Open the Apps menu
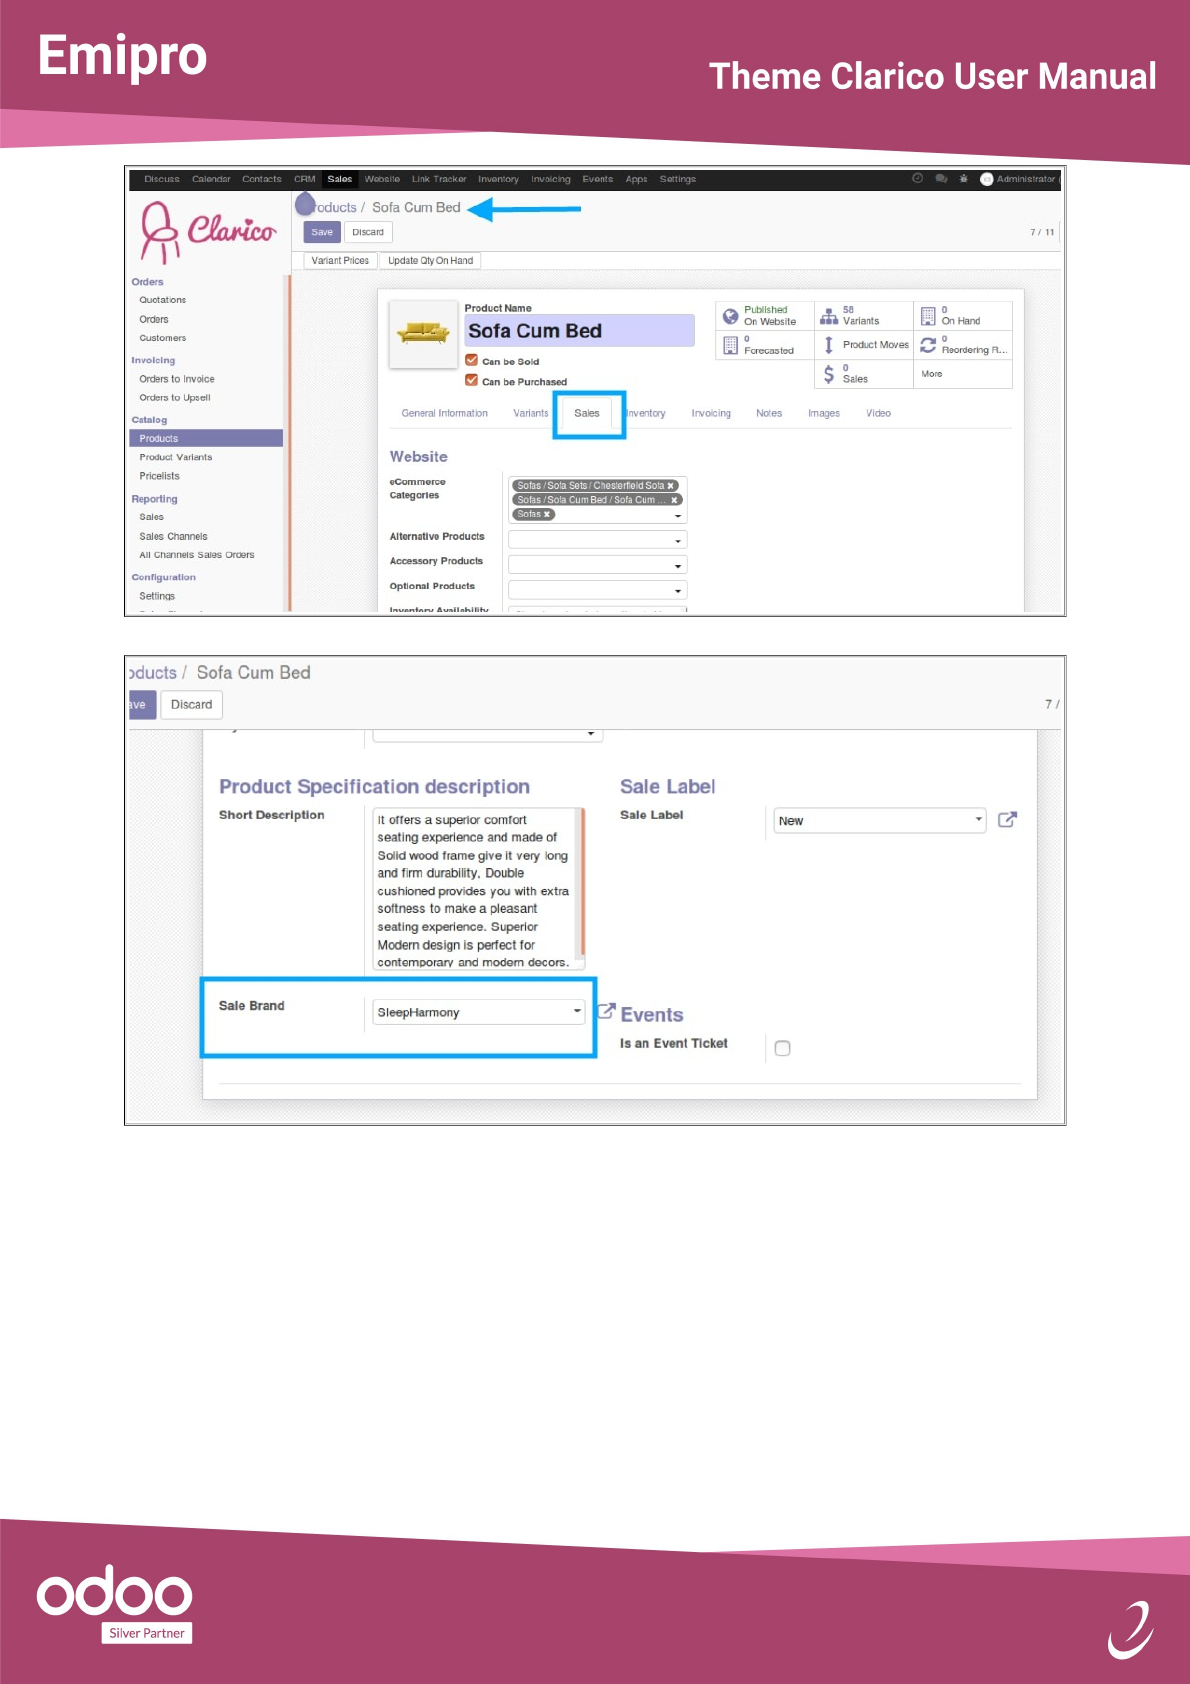1190x1684 pixels. point(636,179)
